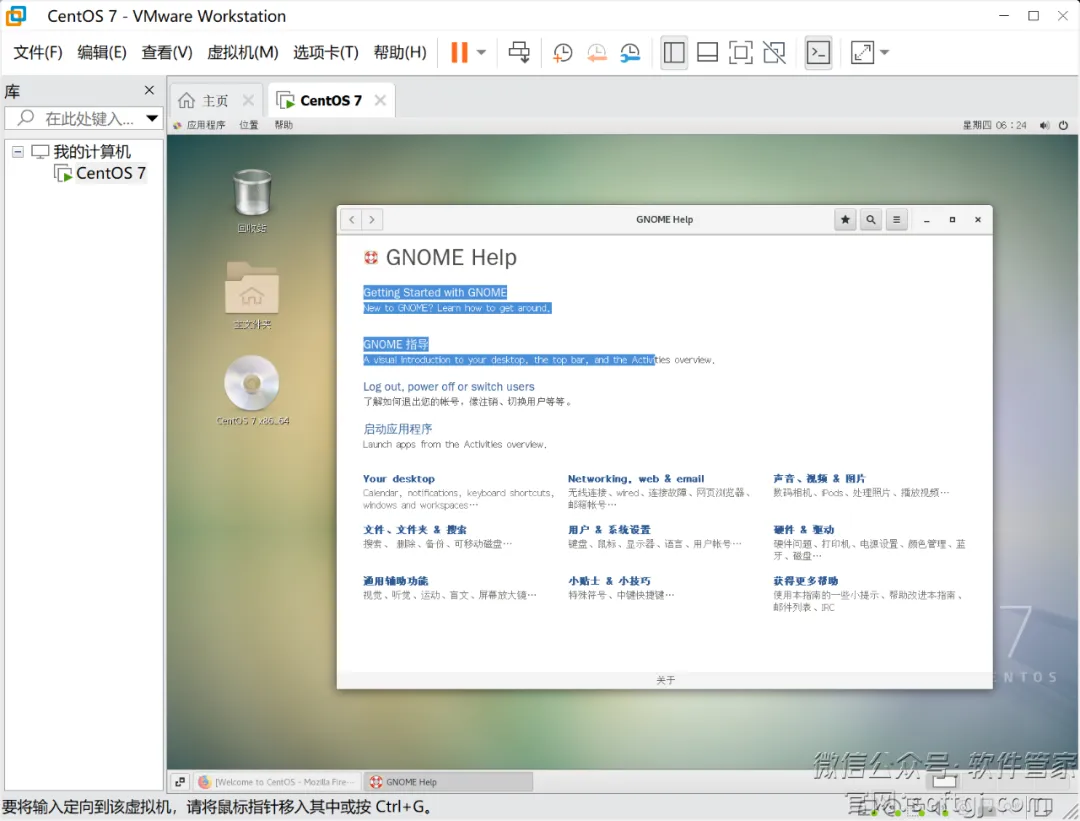The width and height of the screenshot is (1080, 821).
Task: Click the guest show desktop icon
Action: coord(180,782)
